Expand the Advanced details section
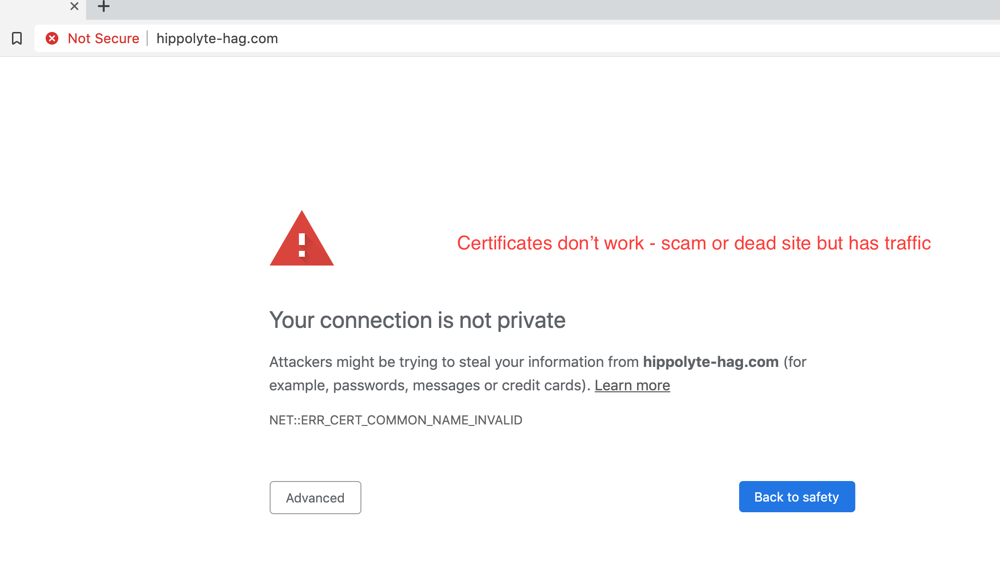Screen dimensions: 1000x571 (315, 498)
